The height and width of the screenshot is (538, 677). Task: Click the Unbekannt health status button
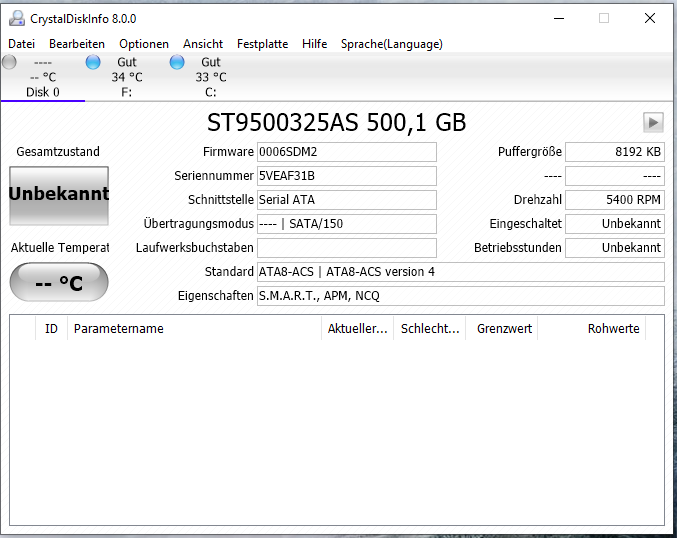coord(59,196)
